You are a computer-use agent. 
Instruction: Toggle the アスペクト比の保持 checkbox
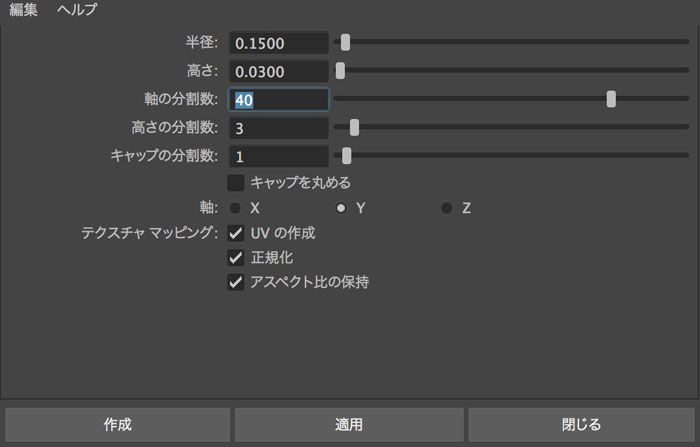(x=236, y=282)
